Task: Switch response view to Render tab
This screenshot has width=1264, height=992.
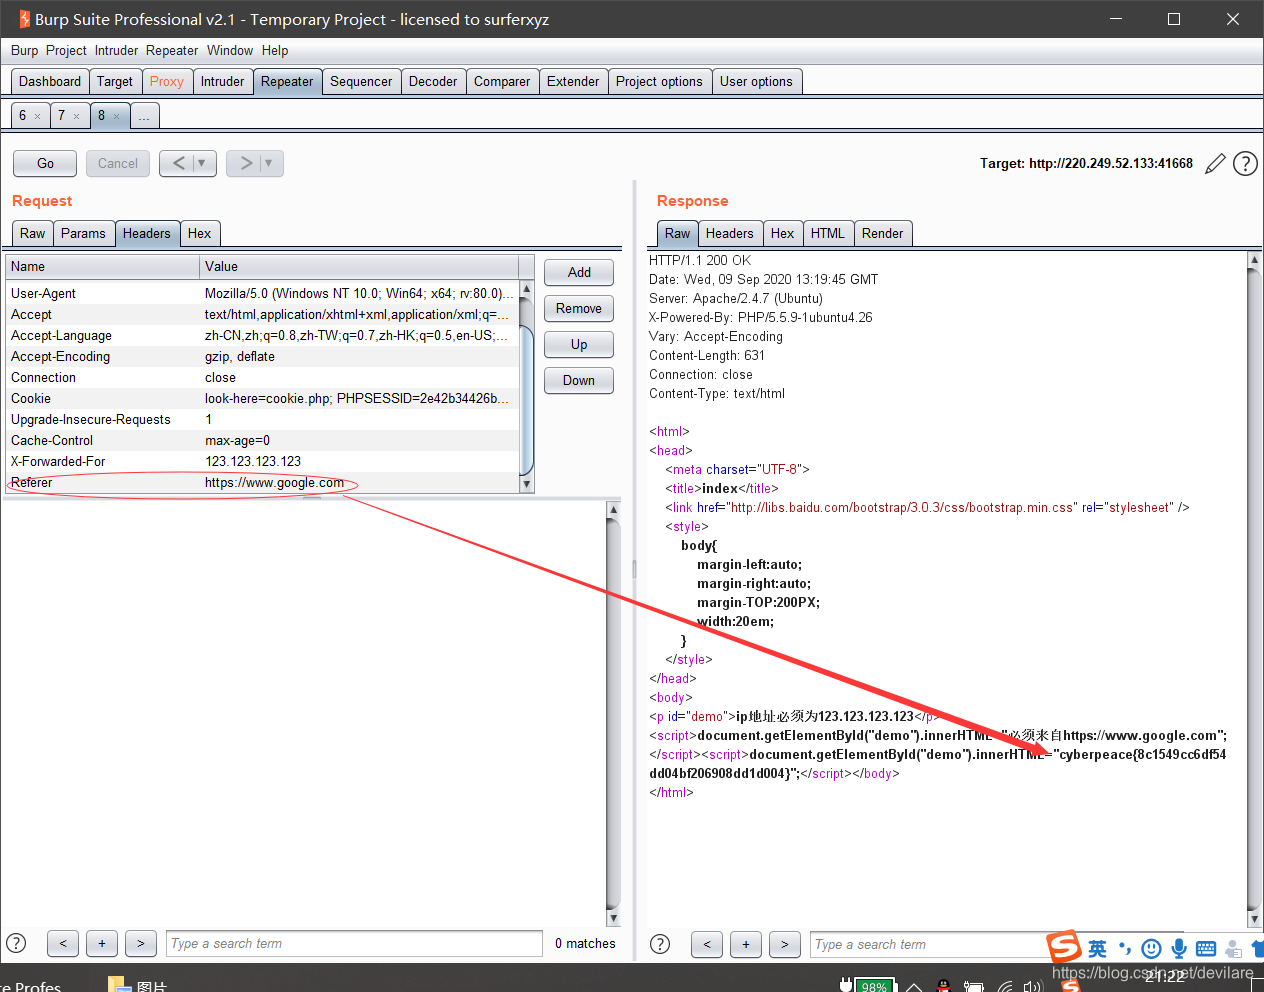Action: coord(882,234)
